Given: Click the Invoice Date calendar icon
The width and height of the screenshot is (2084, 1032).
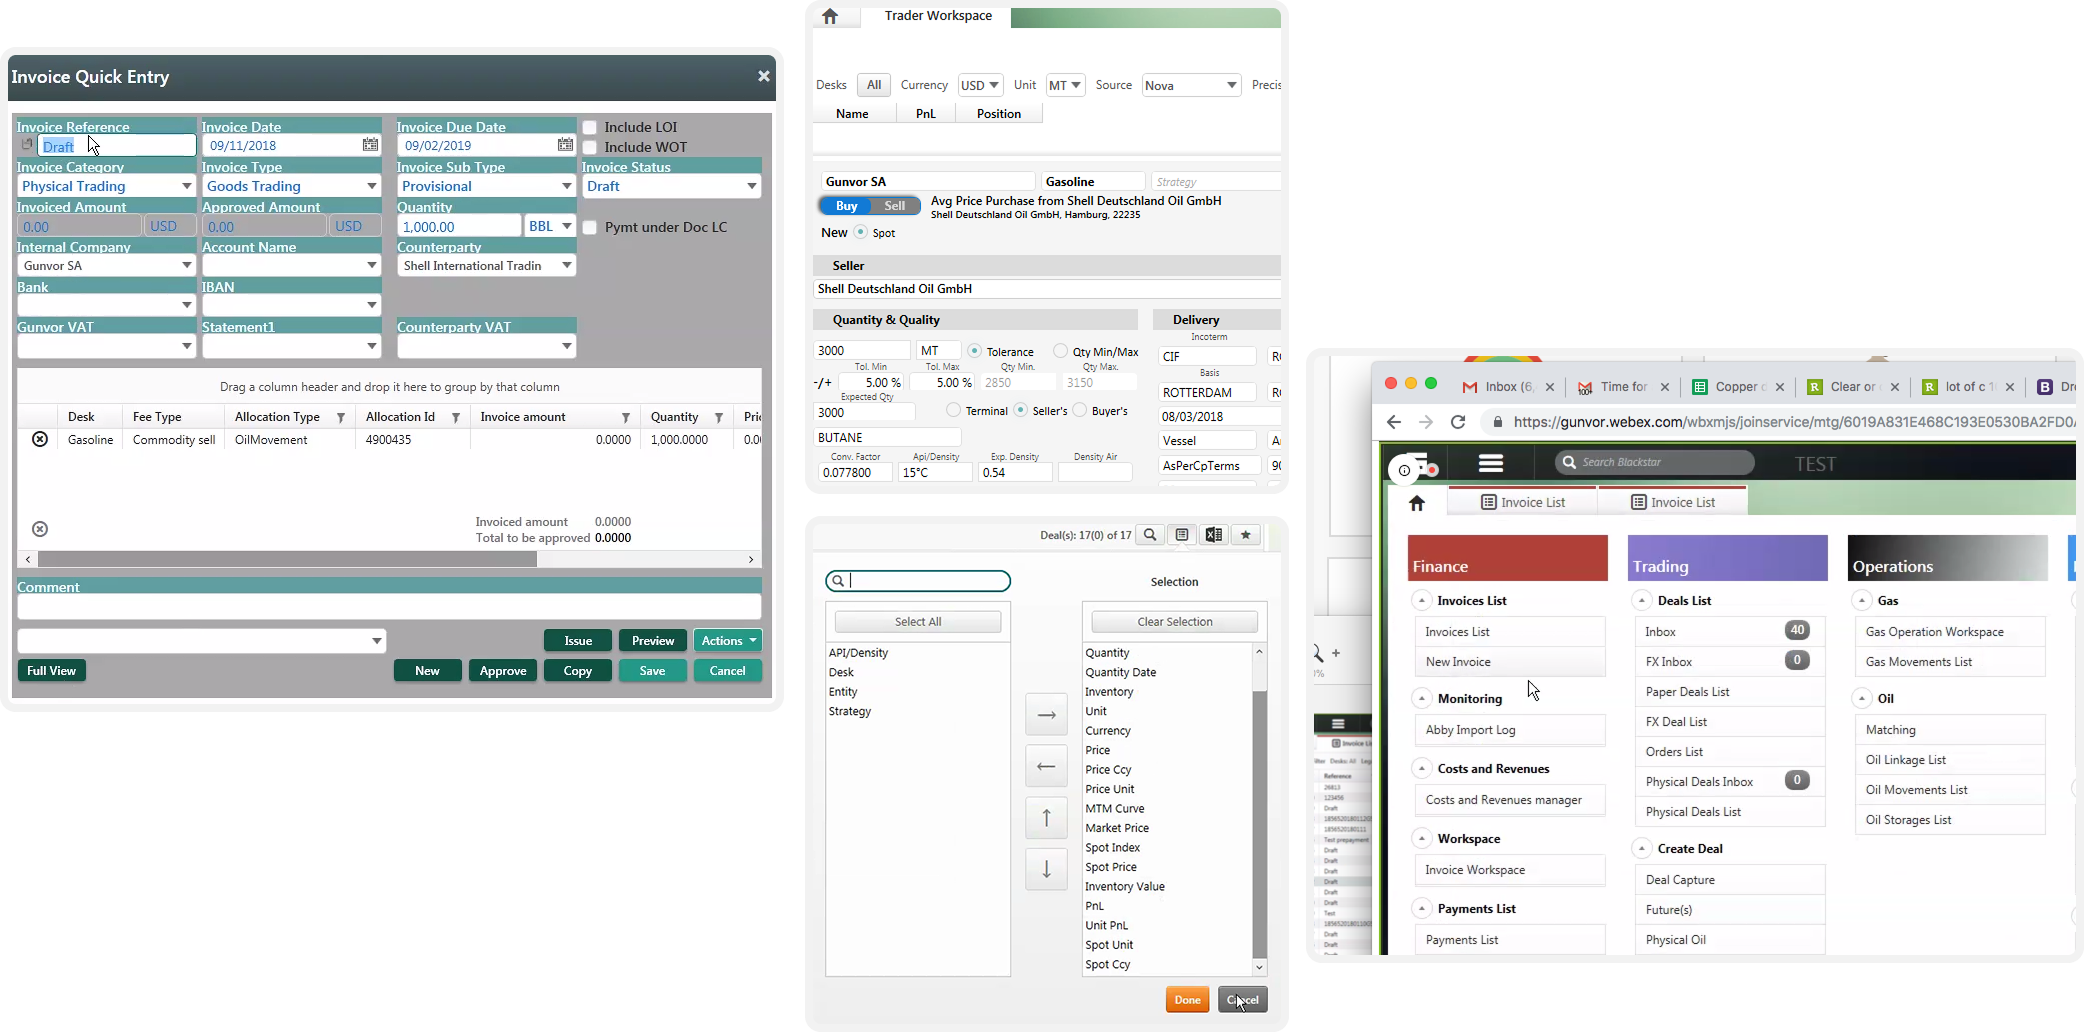Looking at the screenshot, I should 370,146.
